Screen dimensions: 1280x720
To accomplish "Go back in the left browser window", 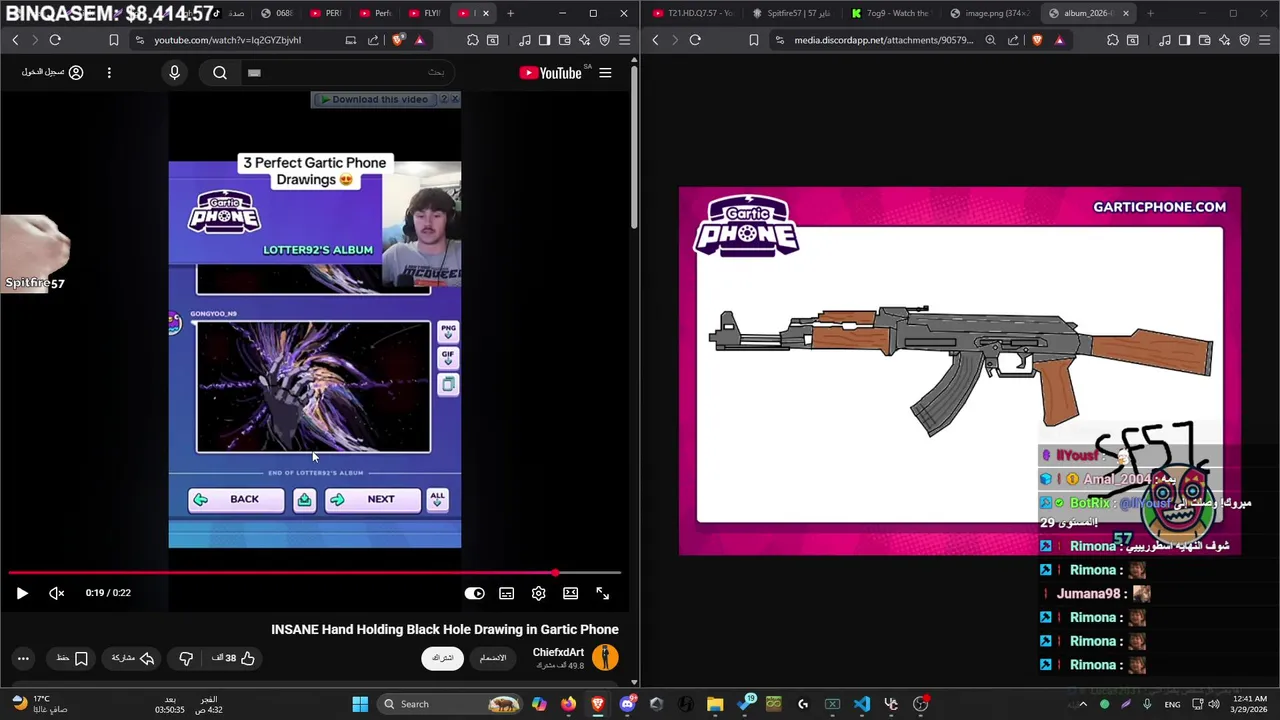I will coord(15,40).
